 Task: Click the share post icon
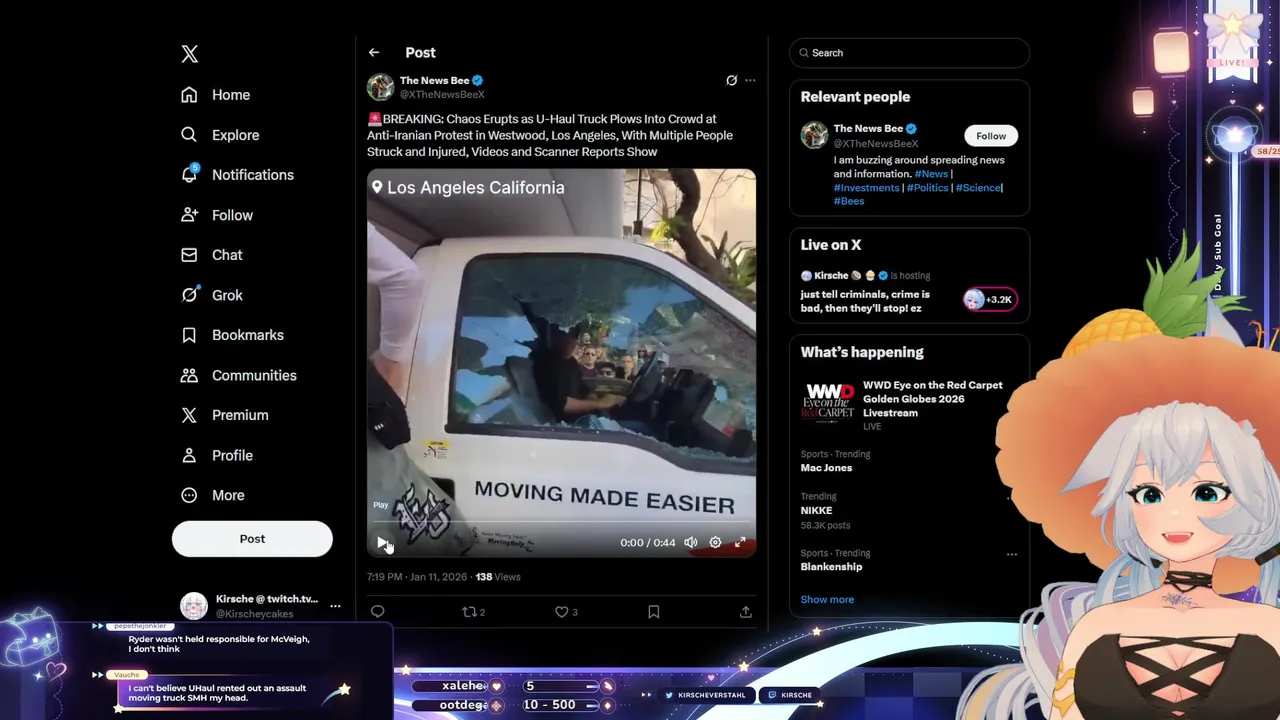(x=745, y=611)
